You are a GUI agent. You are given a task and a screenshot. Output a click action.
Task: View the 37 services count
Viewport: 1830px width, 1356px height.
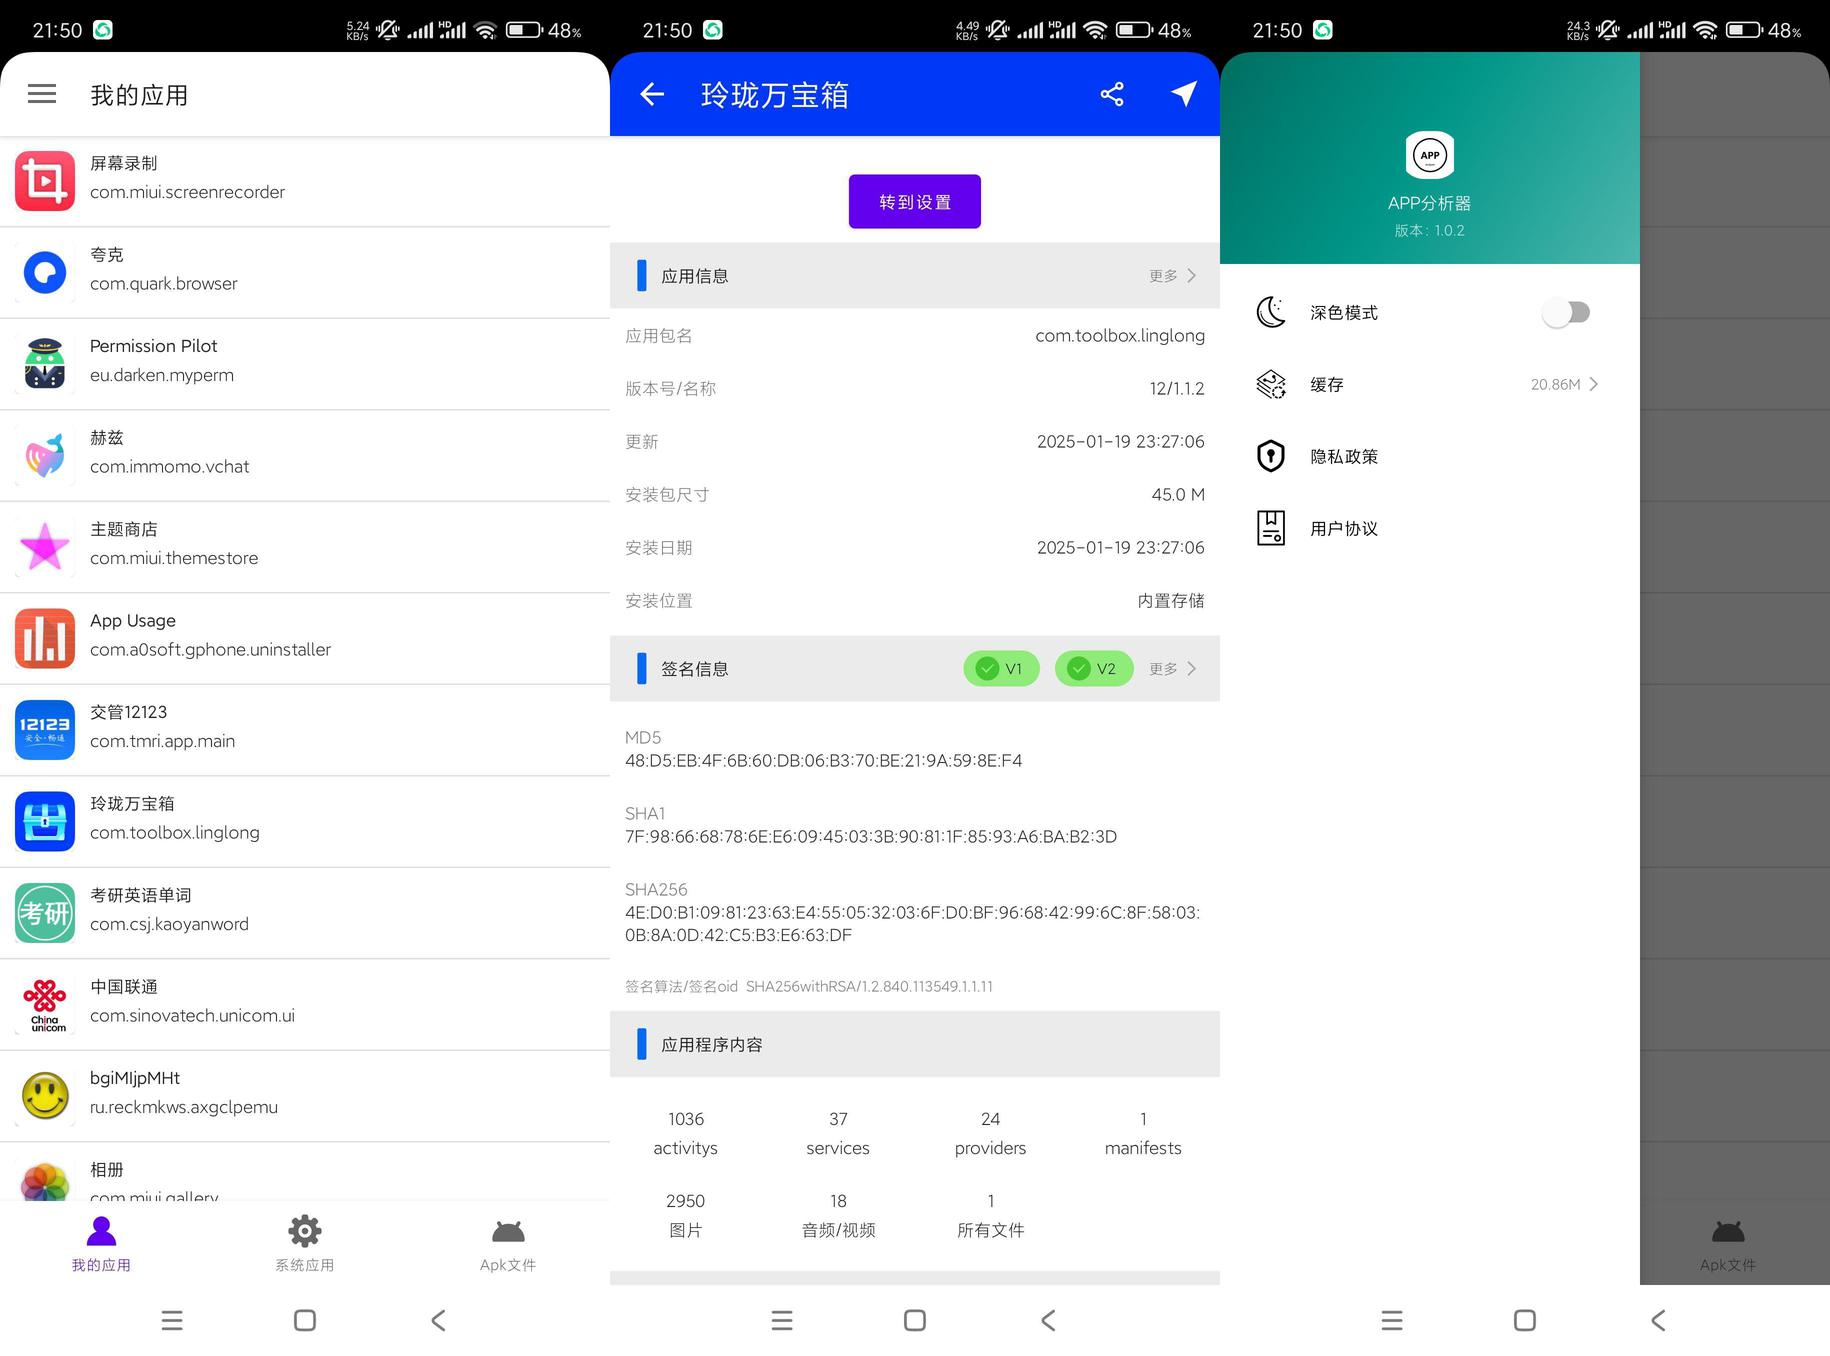838,1133
